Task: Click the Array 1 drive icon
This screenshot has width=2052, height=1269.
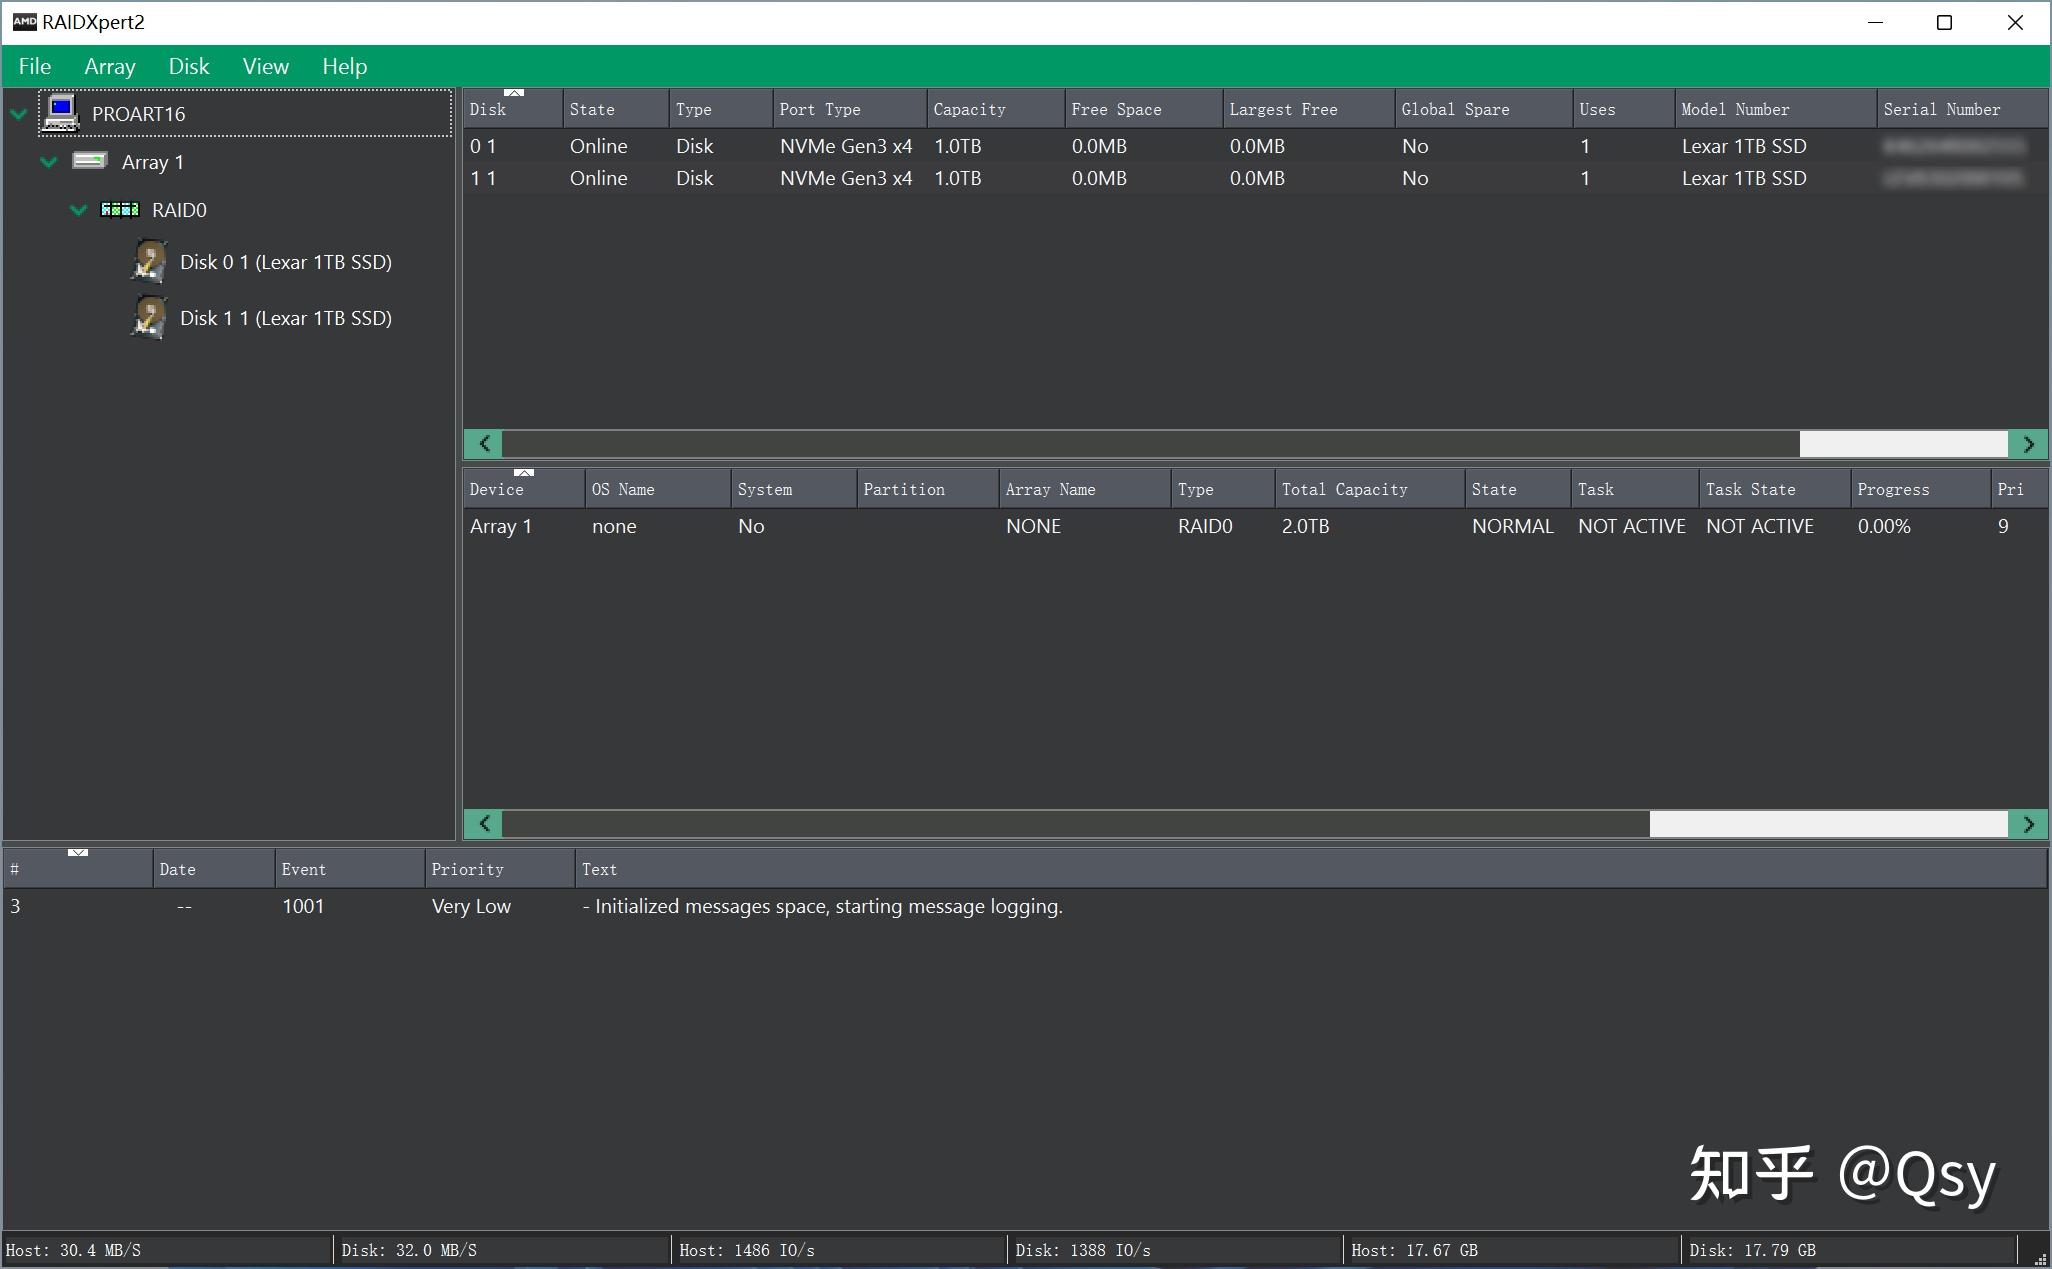Action: (x=89, y=161)
